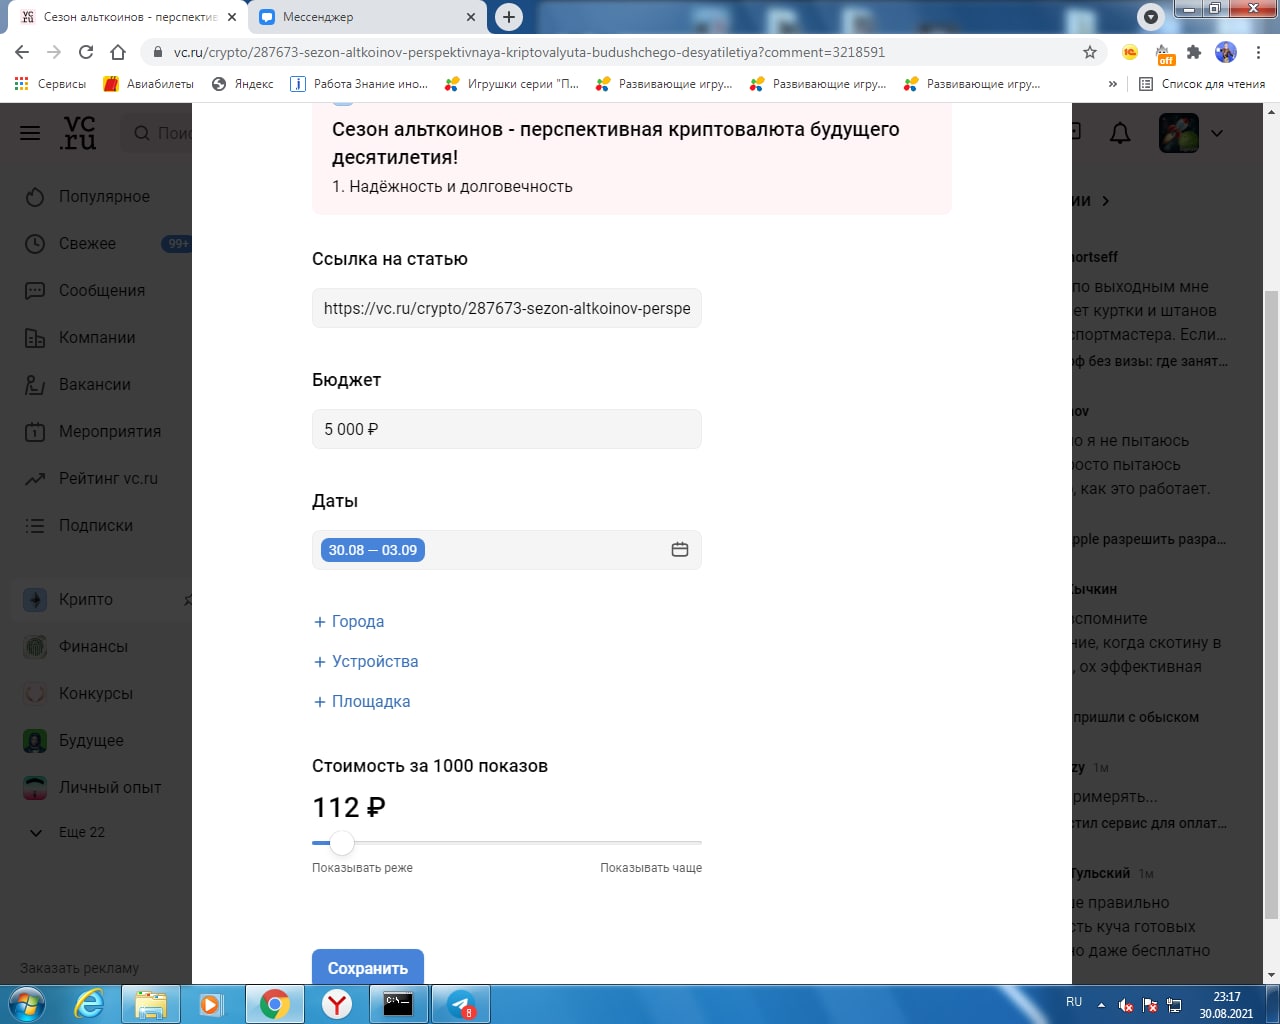The height and width of the screenshot is (1024, 1280).
Task: Click the Сохранить button
Action: pyautogui.click(x=368, y=967)
